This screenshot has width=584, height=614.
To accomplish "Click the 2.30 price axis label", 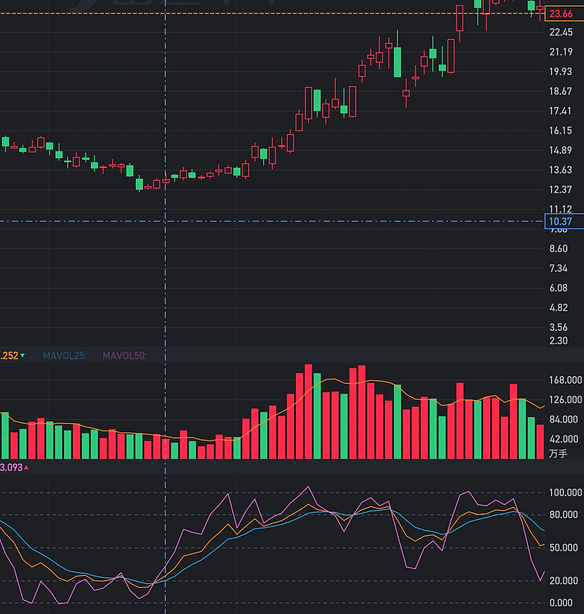I will click(x=559, y=341).
